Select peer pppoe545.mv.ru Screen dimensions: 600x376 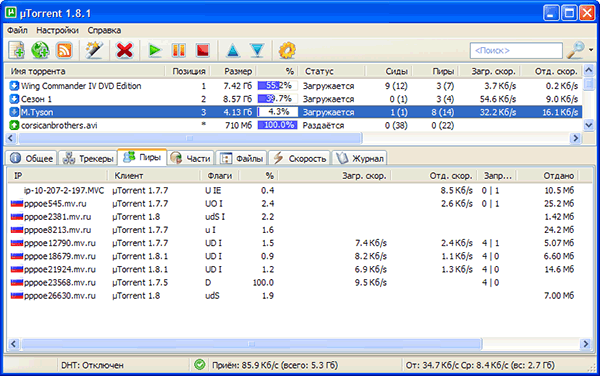pos(293,203)
